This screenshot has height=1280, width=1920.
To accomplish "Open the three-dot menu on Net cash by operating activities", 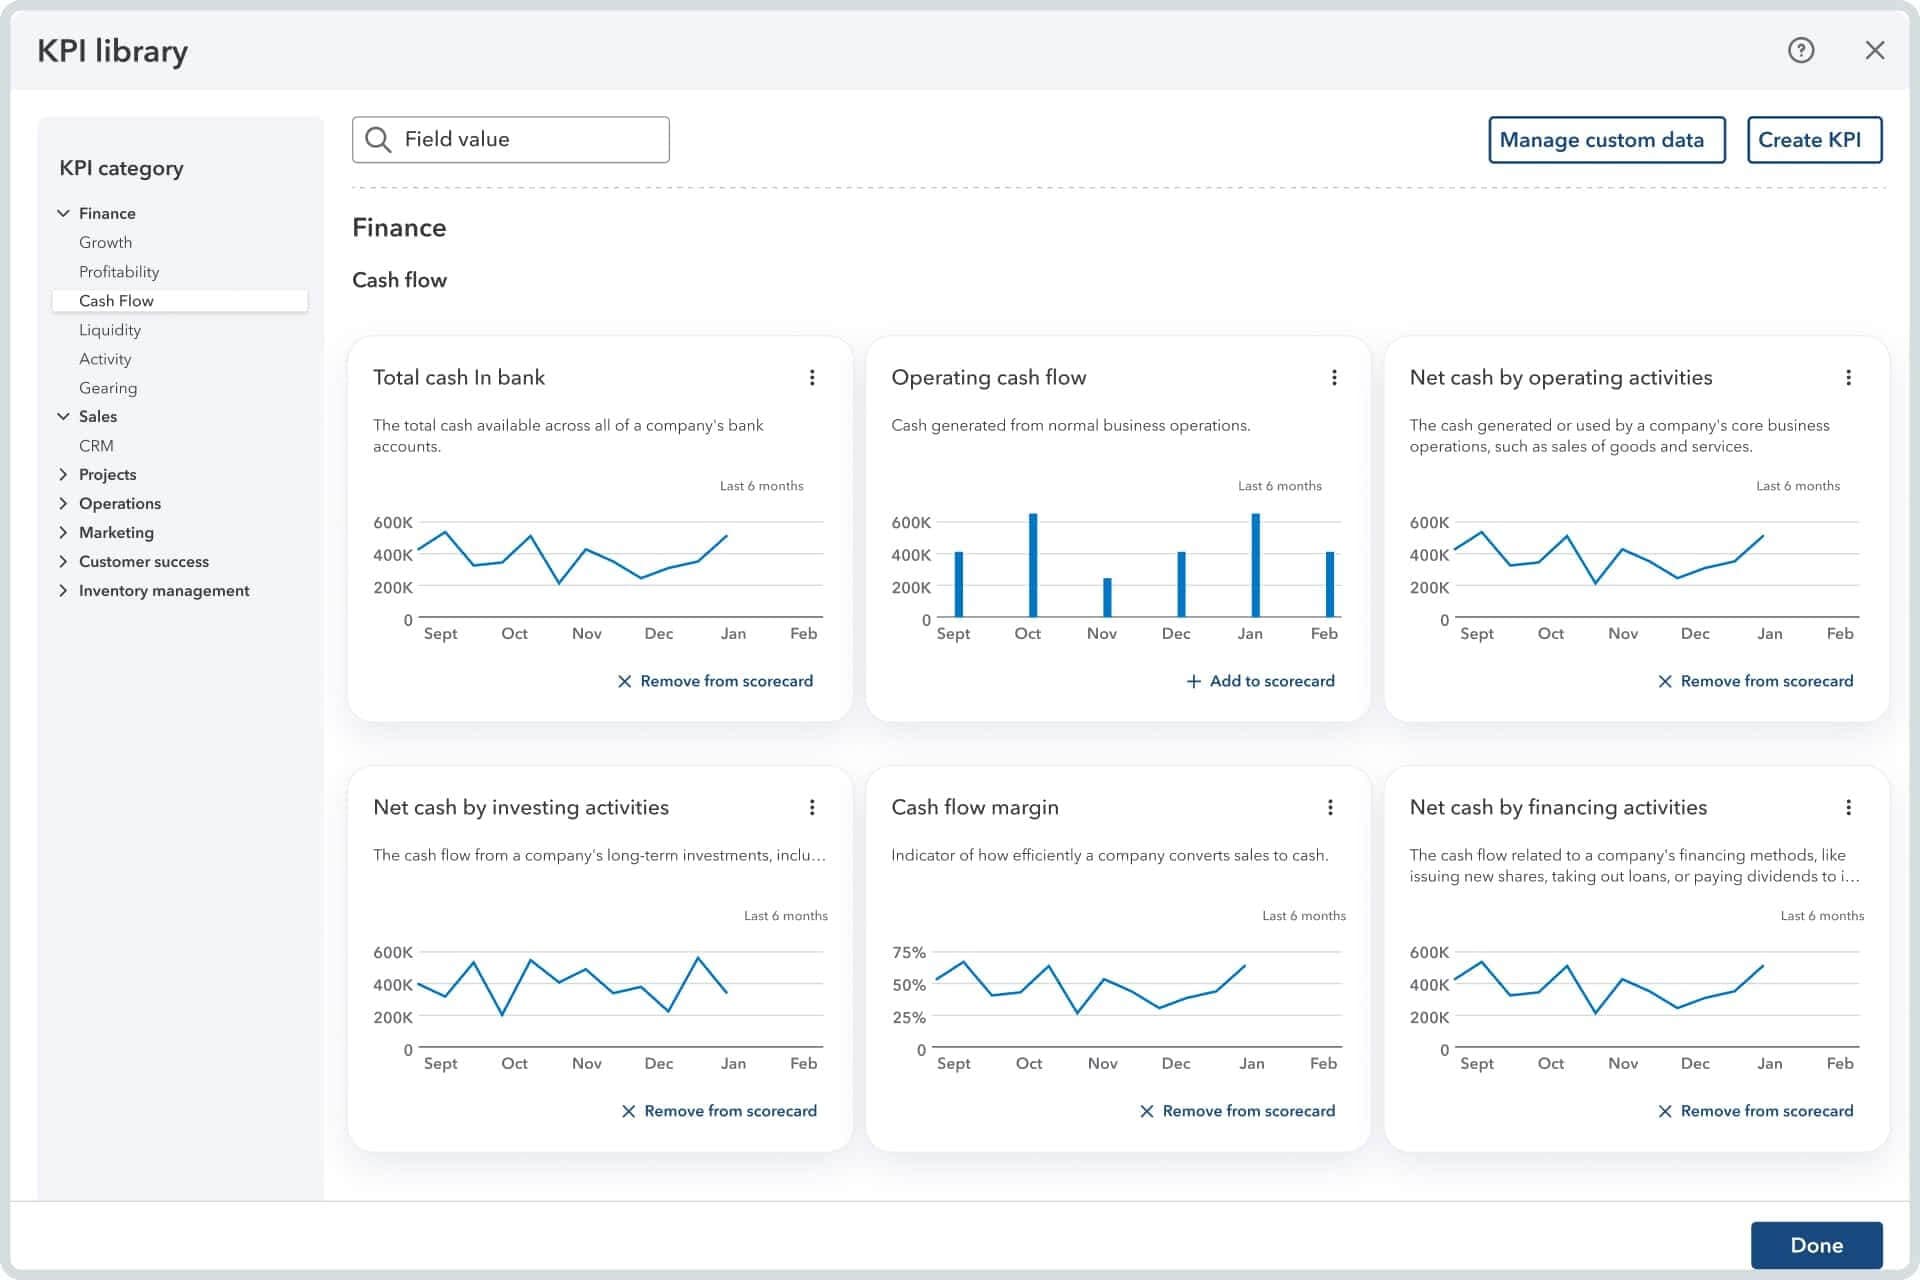I will click(1848, 377).
